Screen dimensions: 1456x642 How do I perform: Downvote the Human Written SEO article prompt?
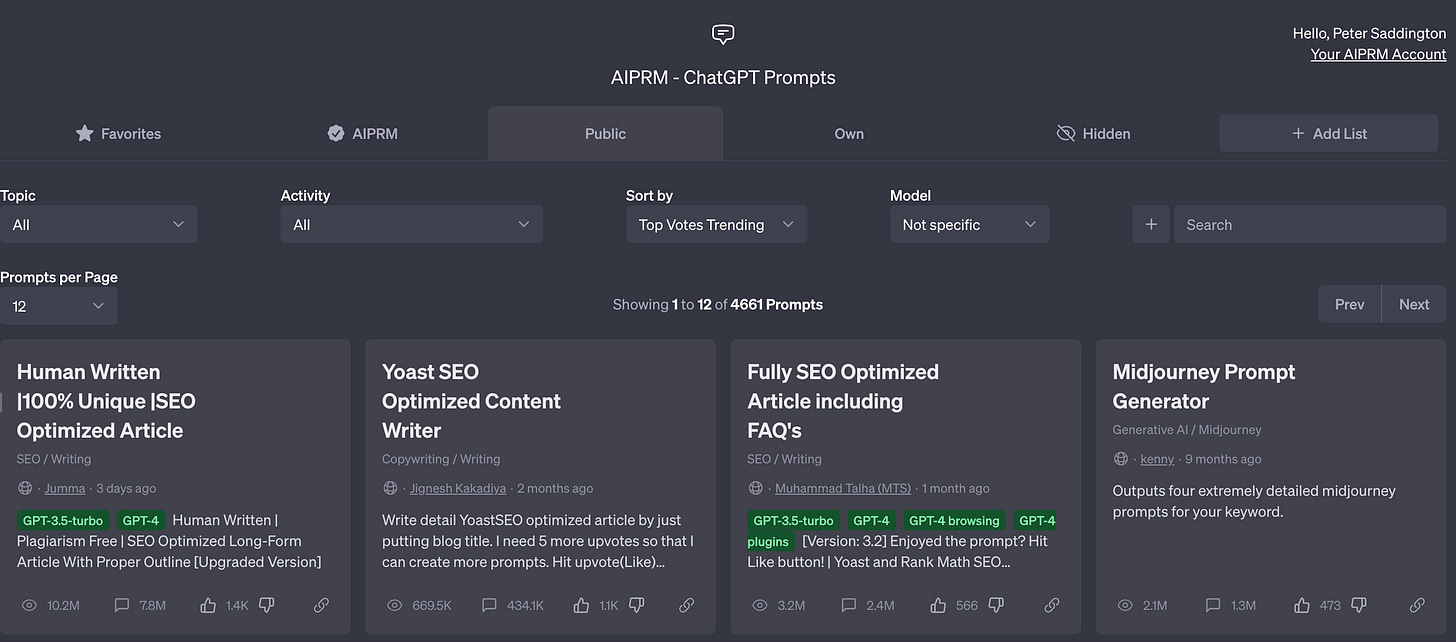point(267,605)
